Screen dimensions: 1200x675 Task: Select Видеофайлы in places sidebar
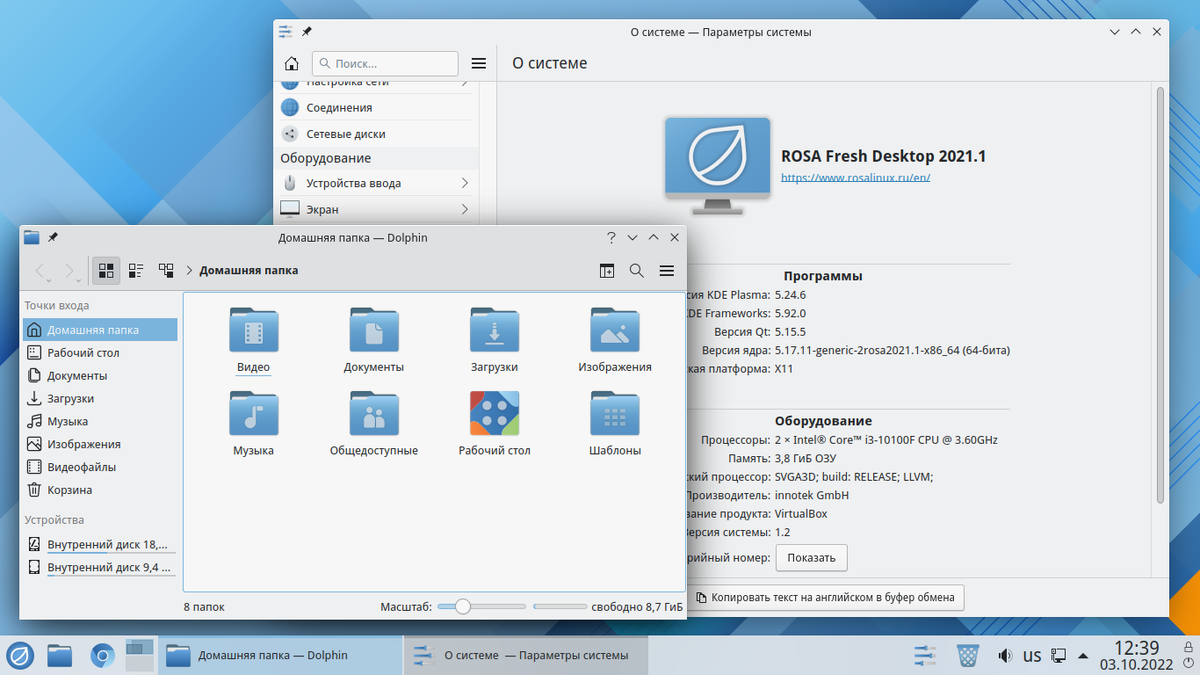pos(100,467)
